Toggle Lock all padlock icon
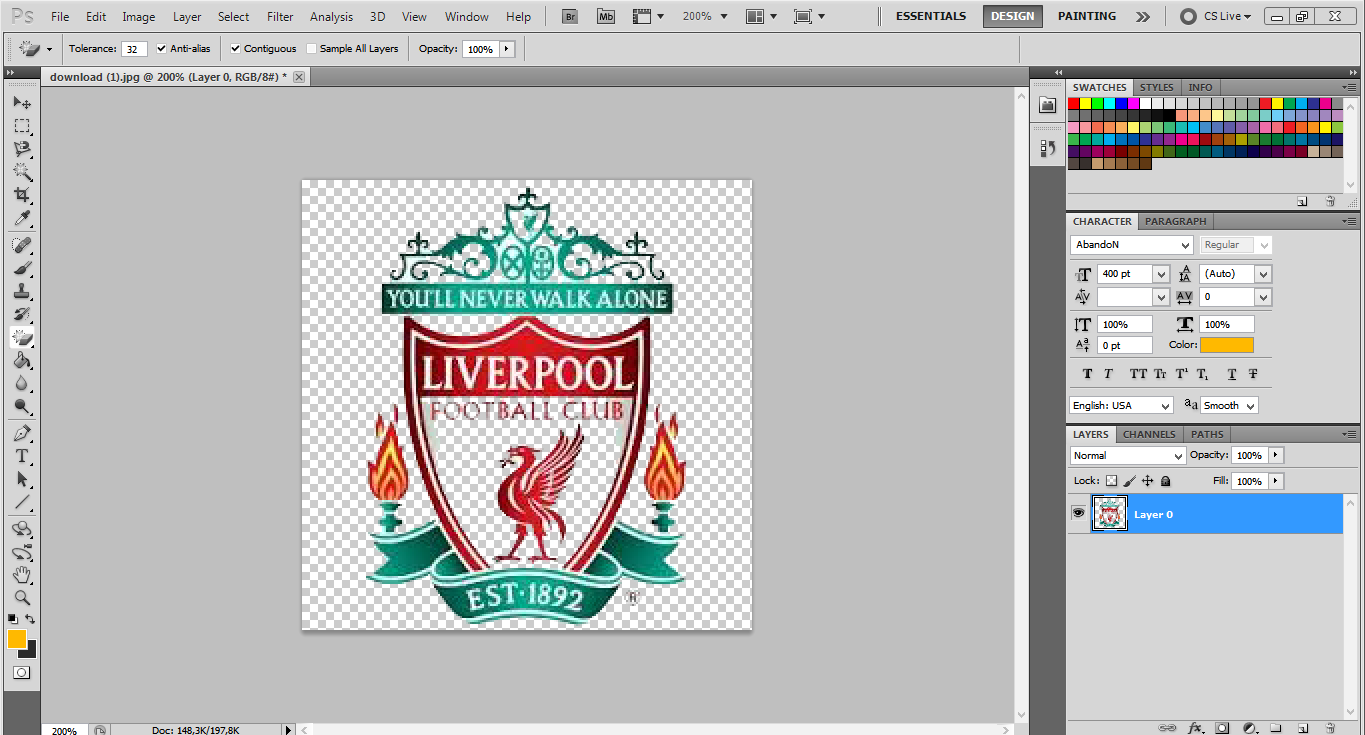Image resolution: width=1365 pixels, height=735 pixels. (x=1165, y=481)
